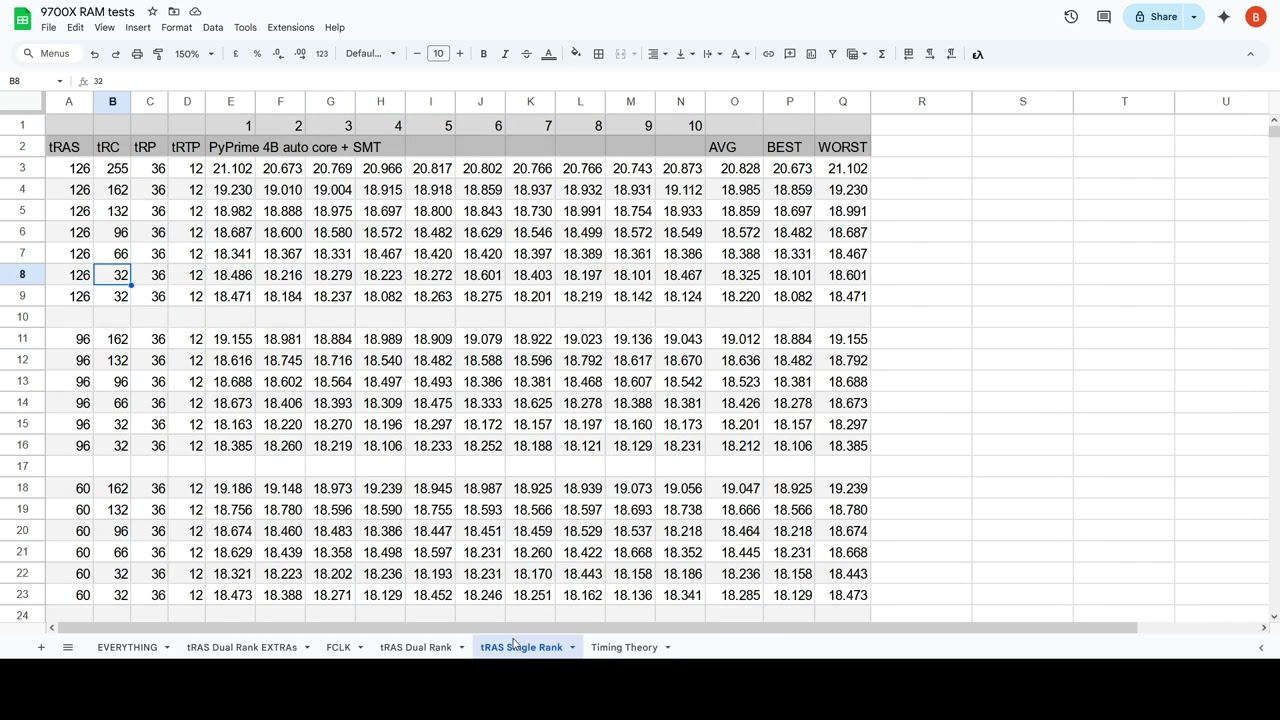
Task: Star the 9700X RAM tests document
Action: point(152,11)
